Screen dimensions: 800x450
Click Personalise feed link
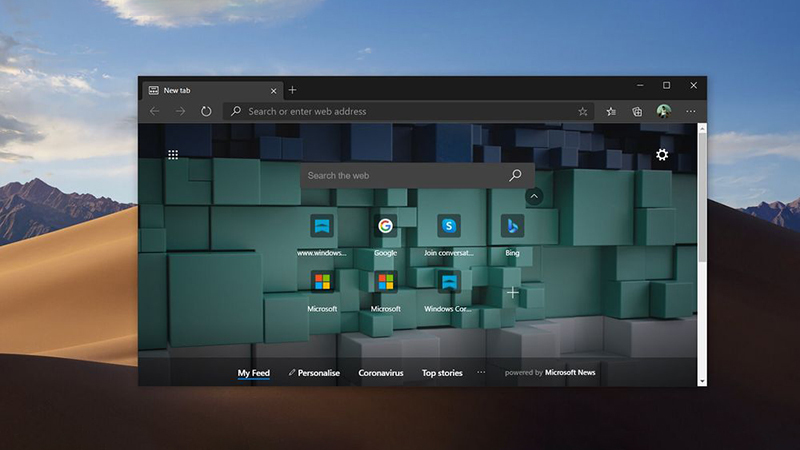pyautogui.click(x=314, y=373)
